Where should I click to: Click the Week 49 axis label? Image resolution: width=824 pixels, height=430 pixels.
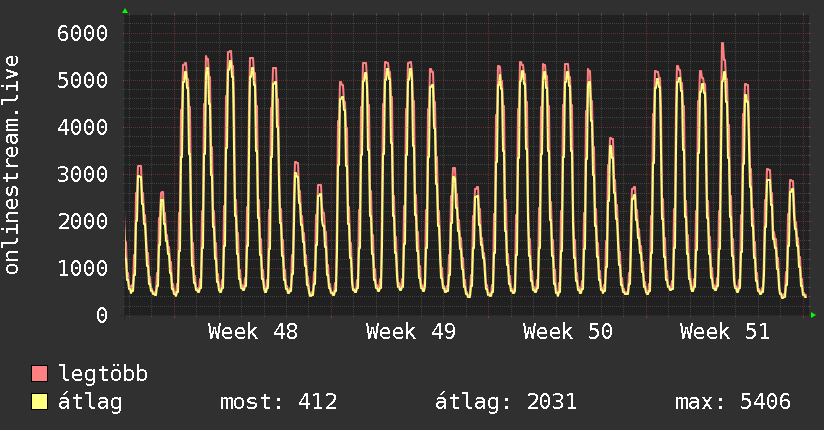tap(410, 332)
